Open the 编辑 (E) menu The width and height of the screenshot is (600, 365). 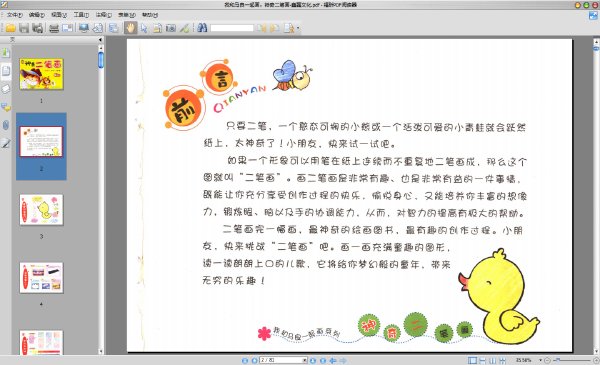click(37, 15)
